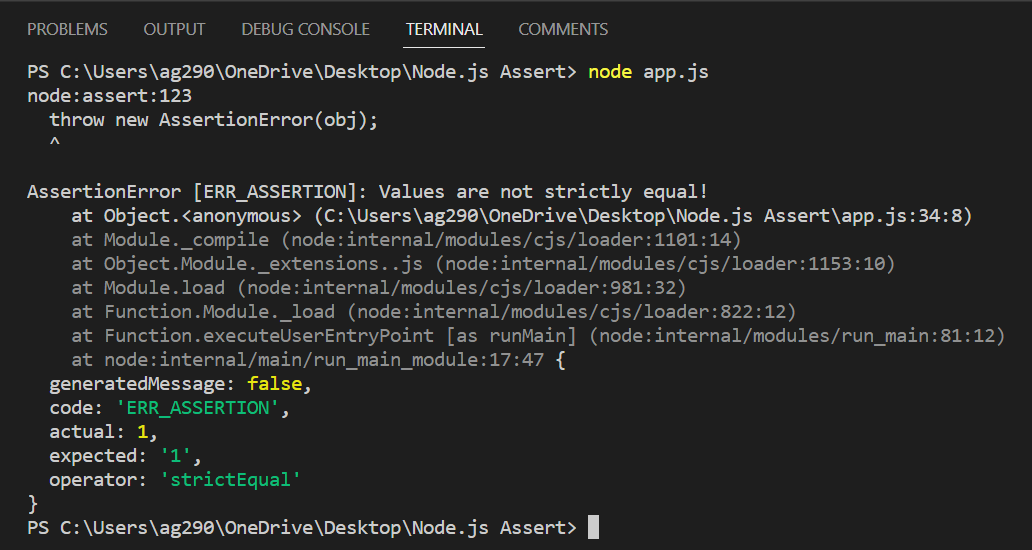Click the Function.Module._load stack line

(x=434, y=312)
